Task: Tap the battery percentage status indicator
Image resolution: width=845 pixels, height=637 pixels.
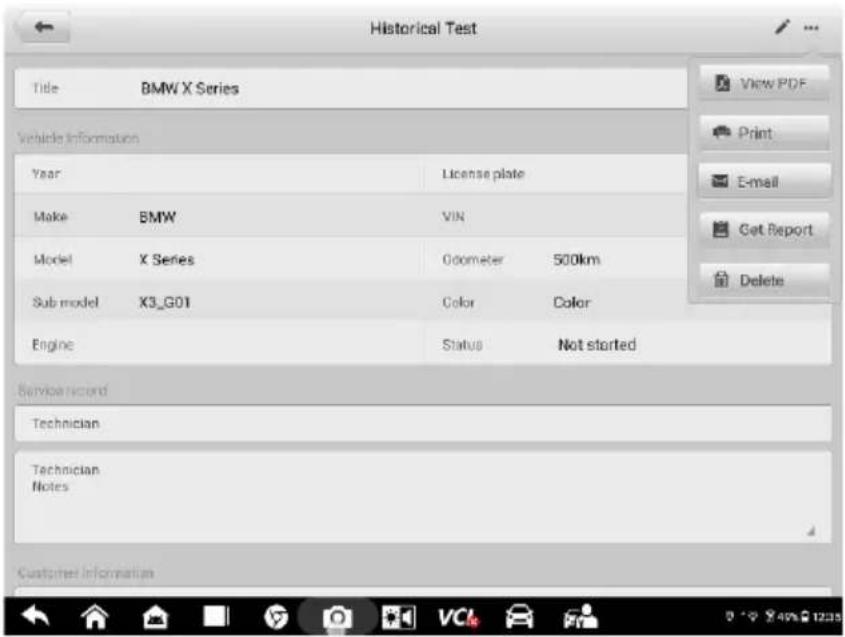Action: (x=788, y=617)
